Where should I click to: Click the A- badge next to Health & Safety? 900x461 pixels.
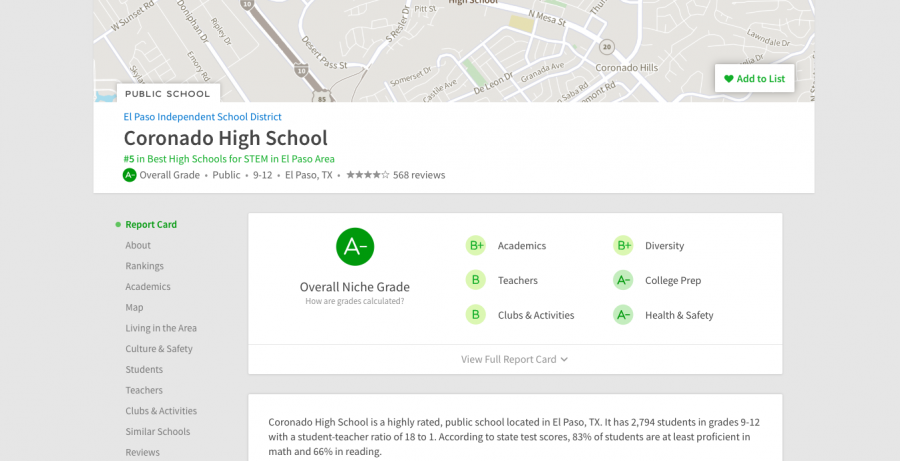623,315
